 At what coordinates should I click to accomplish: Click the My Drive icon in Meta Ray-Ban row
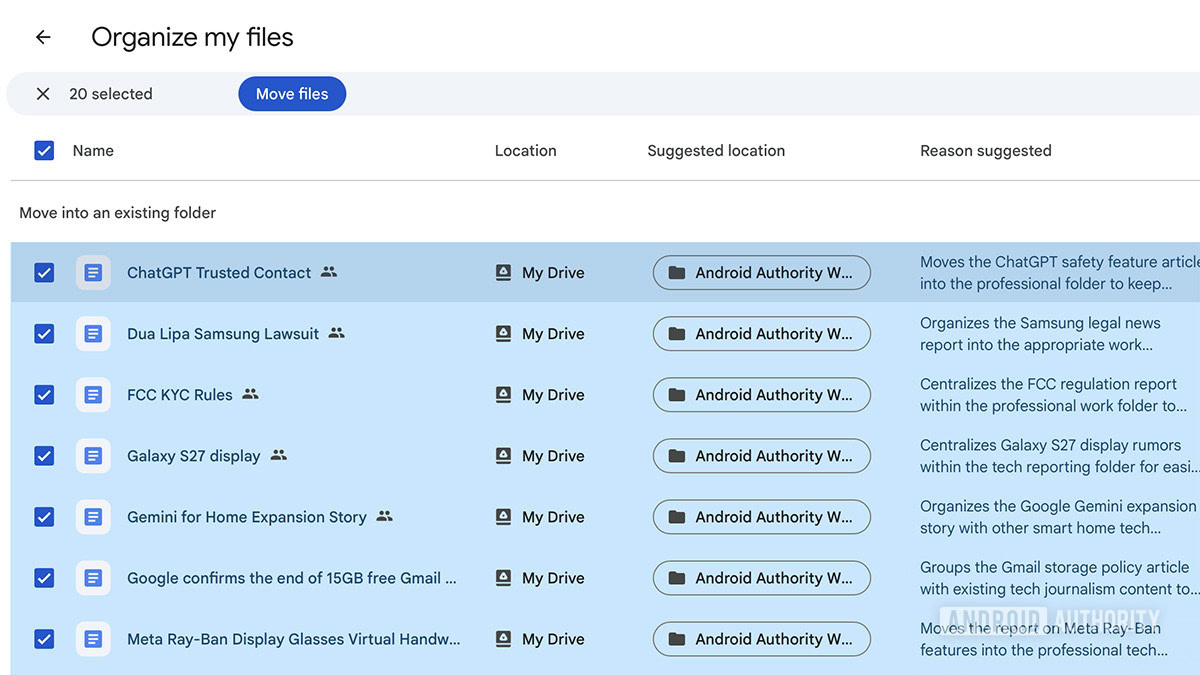click(504, 639)
